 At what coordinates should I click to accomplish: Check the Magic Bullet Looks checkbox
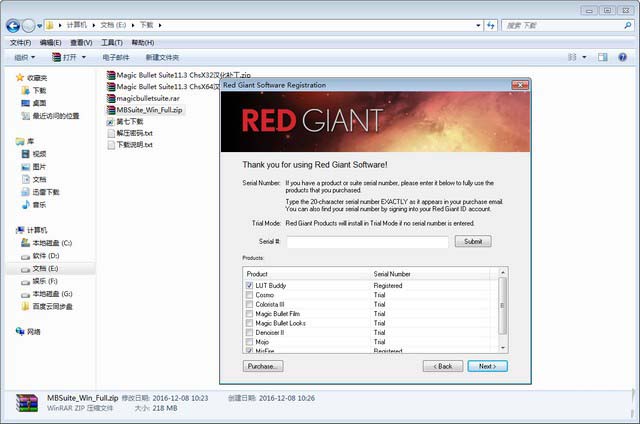(249, 323)
